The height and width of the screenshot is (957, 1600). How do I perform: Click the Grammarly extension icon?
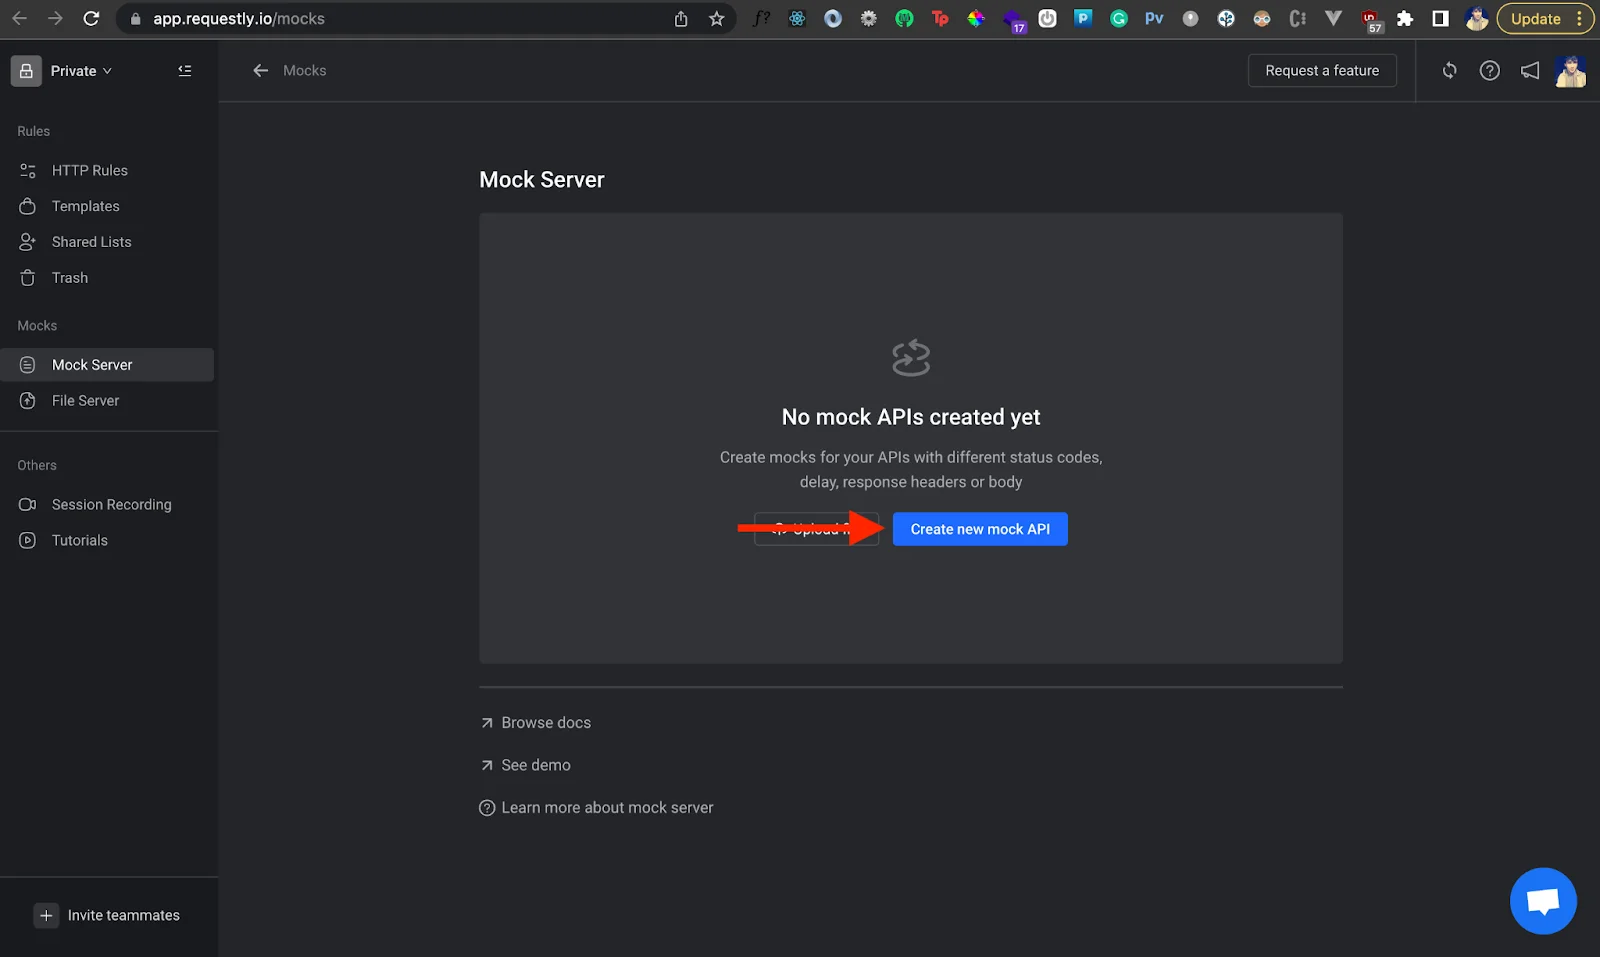point(1119,18)
